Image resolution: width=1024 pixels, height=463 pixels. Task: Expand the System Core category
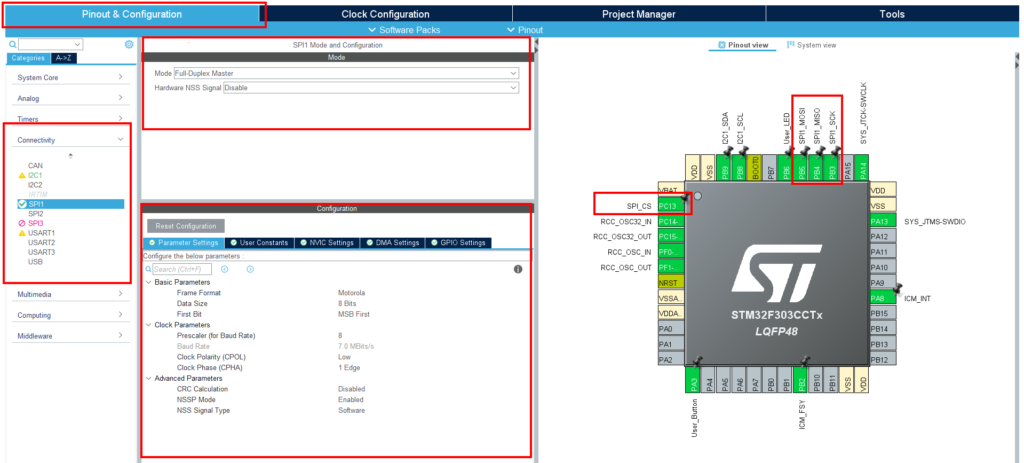[71, 77]
